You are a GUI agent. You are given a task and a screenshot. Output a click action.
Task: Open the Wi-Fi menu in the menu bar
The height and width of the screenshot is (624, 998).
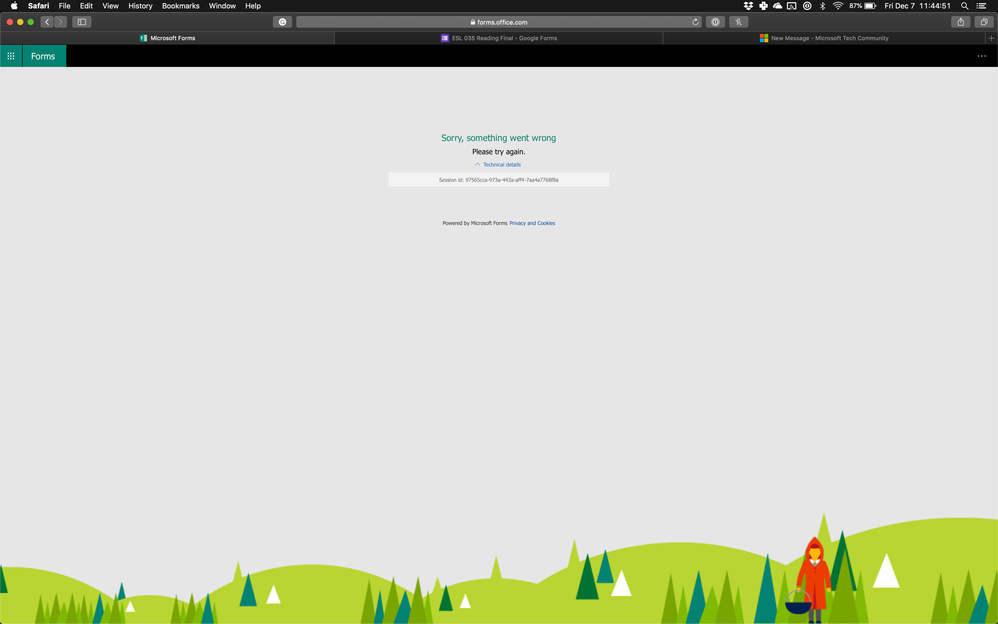(838, 6)
